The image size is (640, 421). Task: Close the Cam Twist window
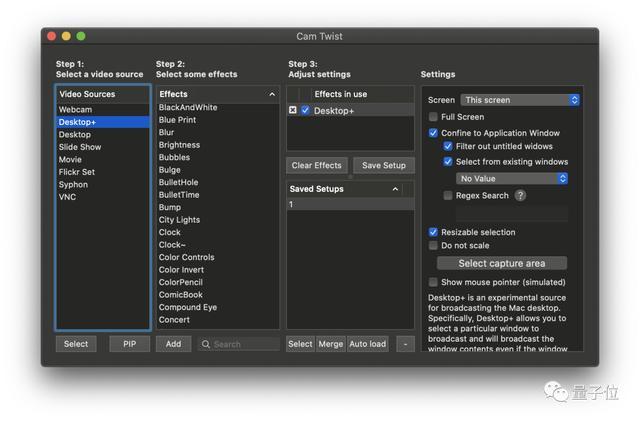point(52,36)
